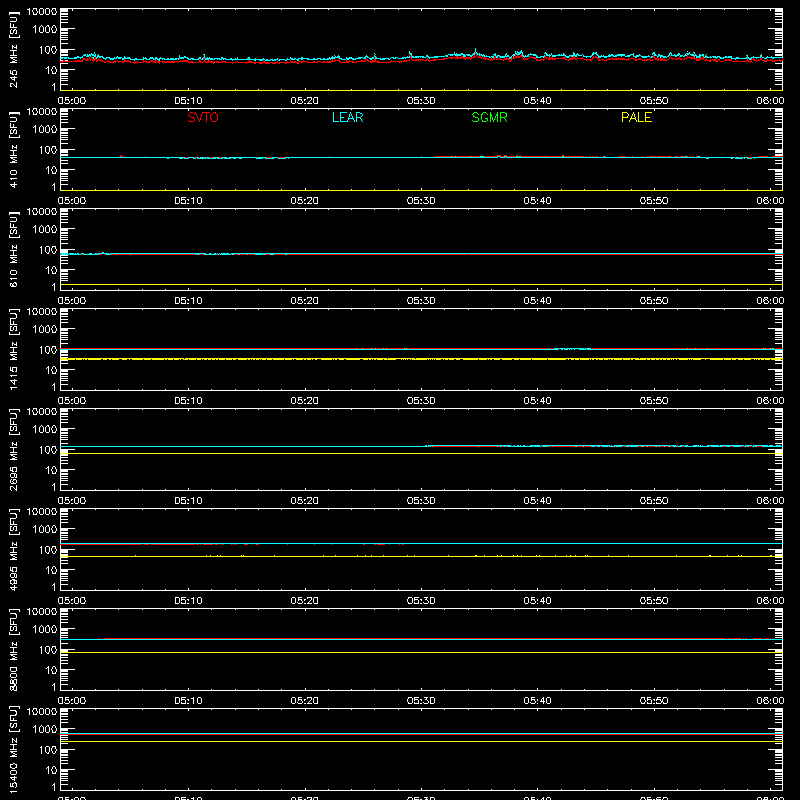Click the 10 y-tick of 1415 MHz panel

tap(51, 370)
